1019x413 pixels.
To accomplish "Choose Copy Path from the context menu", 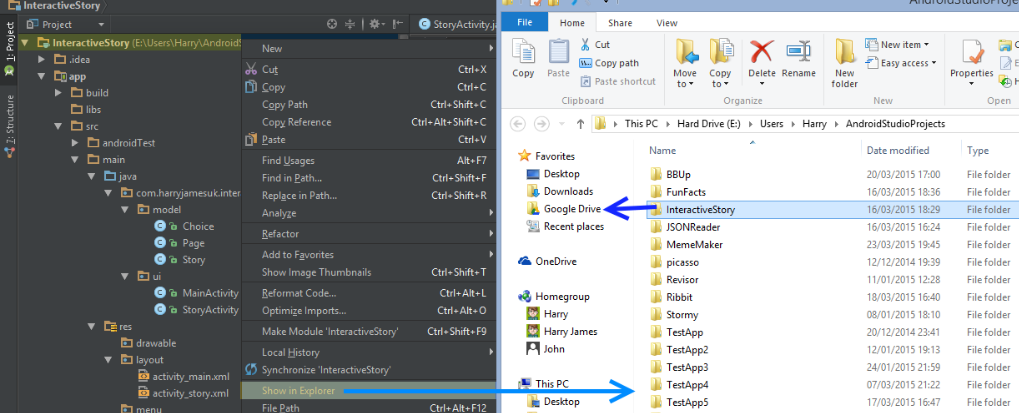I will 368,105.
